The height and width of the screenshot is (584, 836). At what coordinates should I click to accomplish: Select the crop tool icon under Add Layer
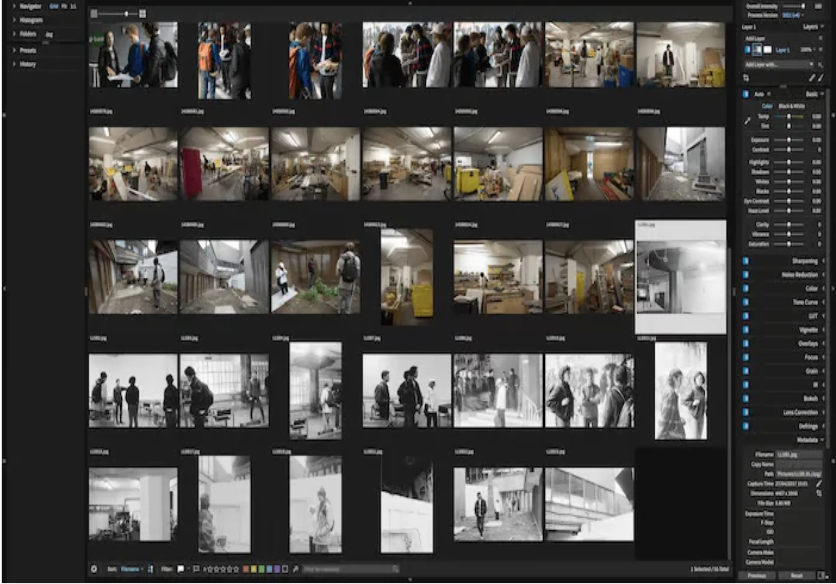[746, 78]
